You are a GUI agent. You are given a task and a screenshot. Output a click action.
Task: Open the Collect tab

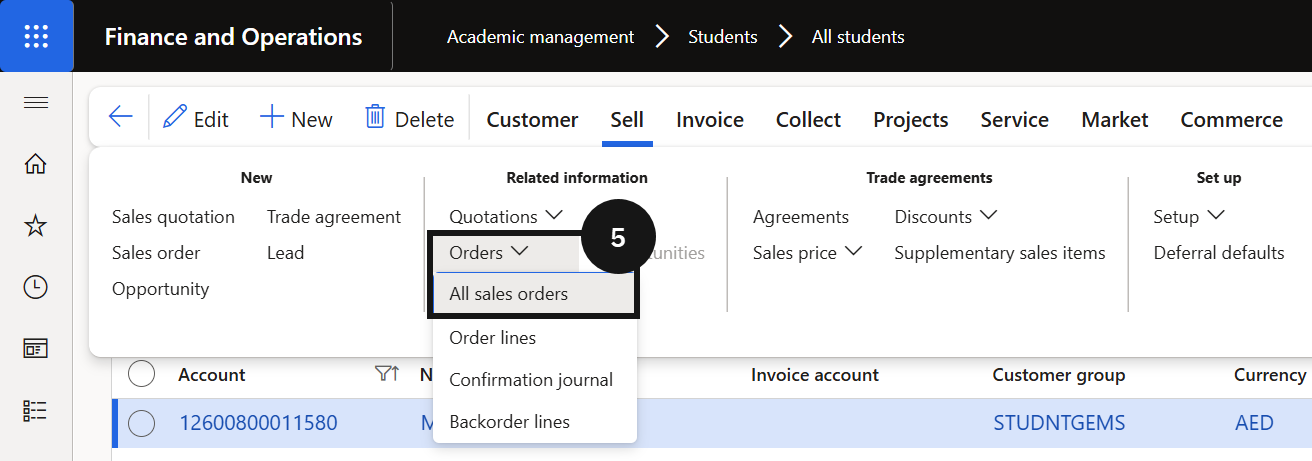[x=808, y=119]
